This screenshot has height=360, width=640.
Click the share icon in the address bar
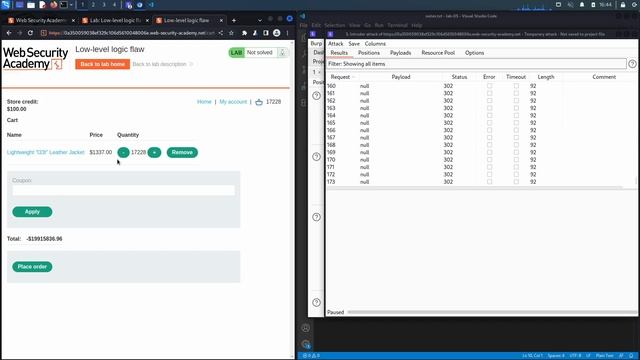coord(221,33)
